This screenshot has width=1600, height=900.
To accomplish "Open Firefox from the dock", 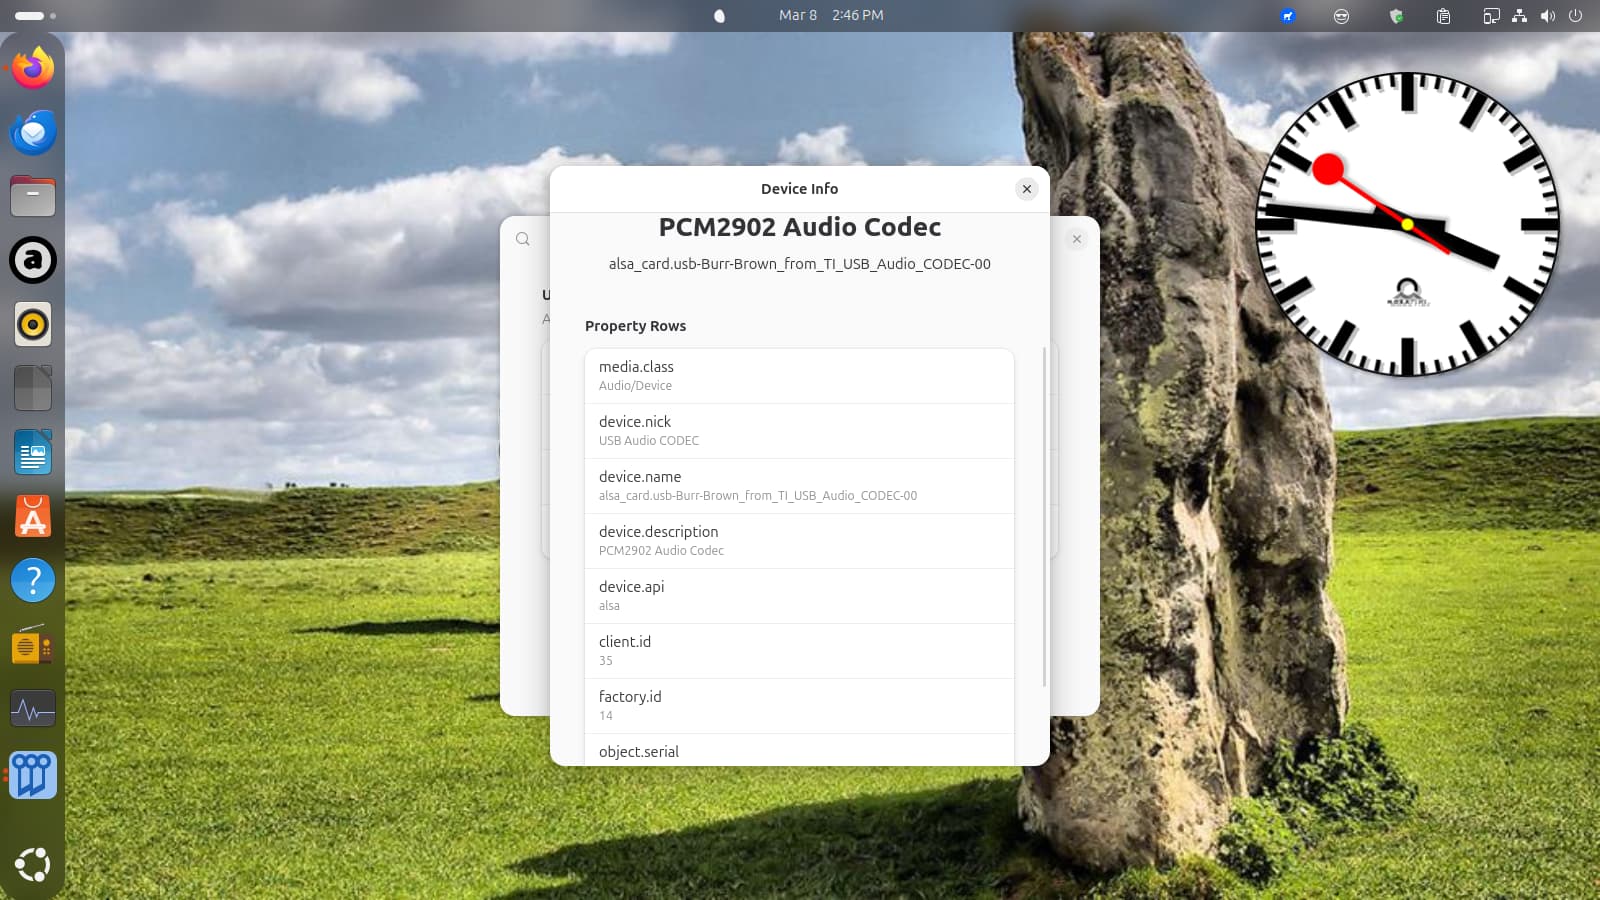I will click(x=33, y=68).
